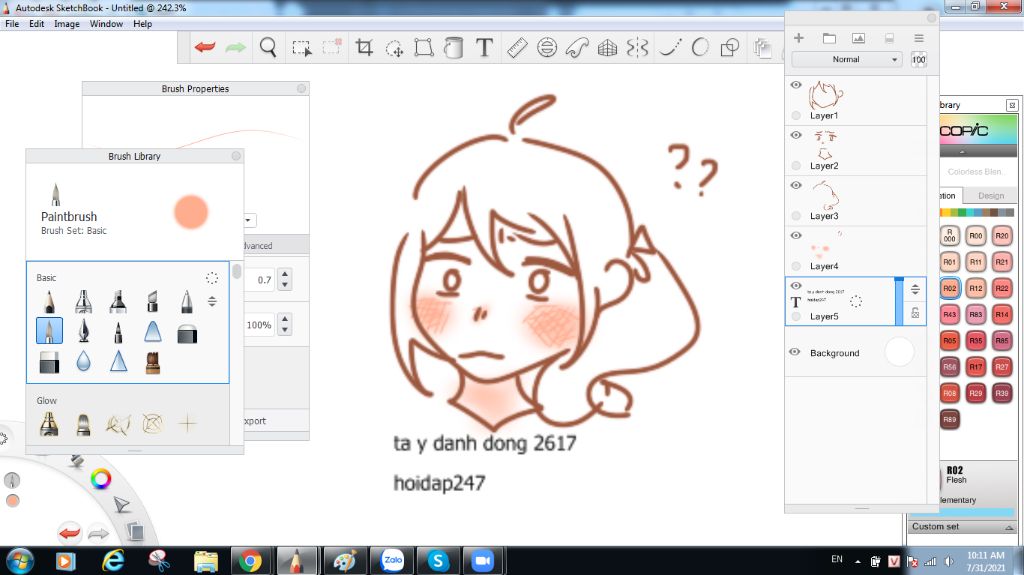Open the Image menu

(x=67, y=24)
